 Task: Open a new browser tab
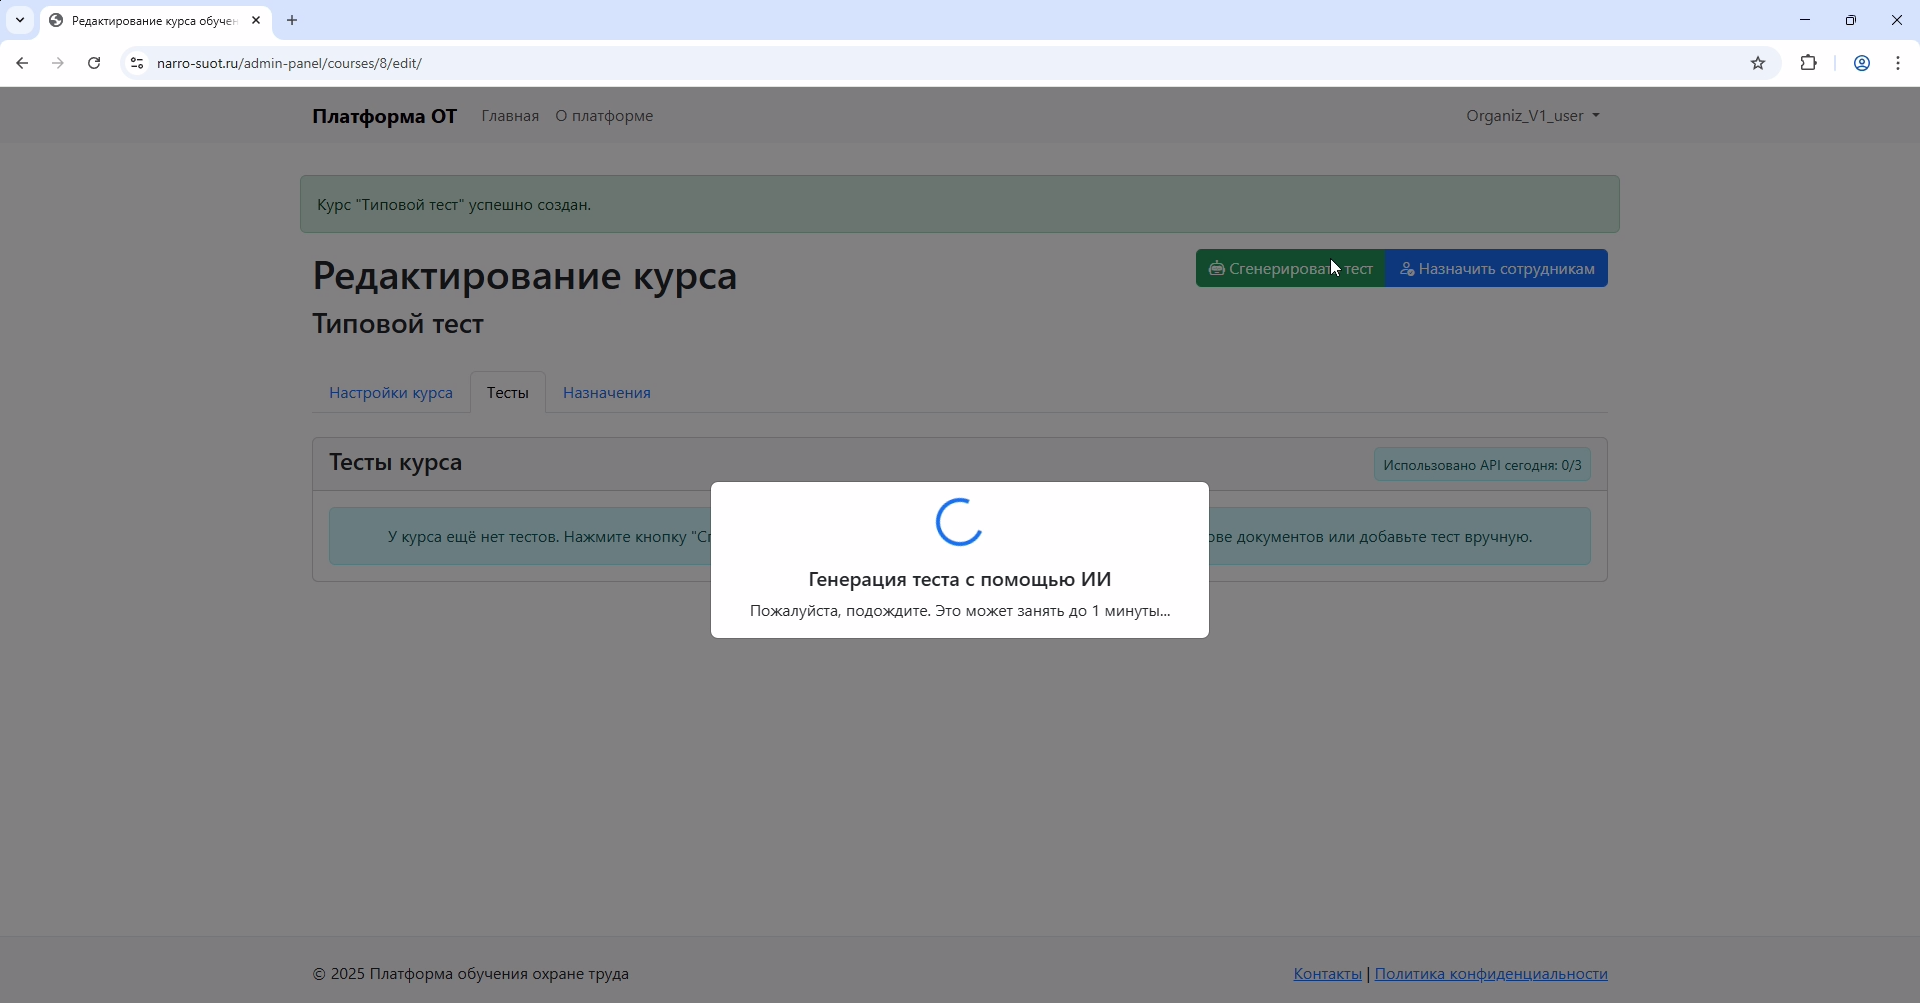[x=291, y=20]
